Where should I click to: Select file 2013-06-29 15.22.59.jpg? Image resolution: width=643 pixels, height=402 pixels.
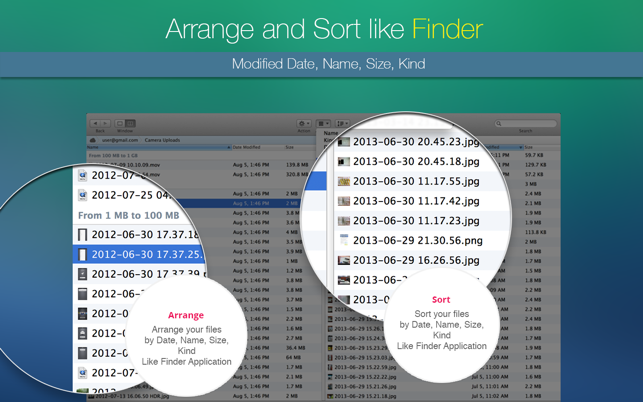click(x=365, y=367)
